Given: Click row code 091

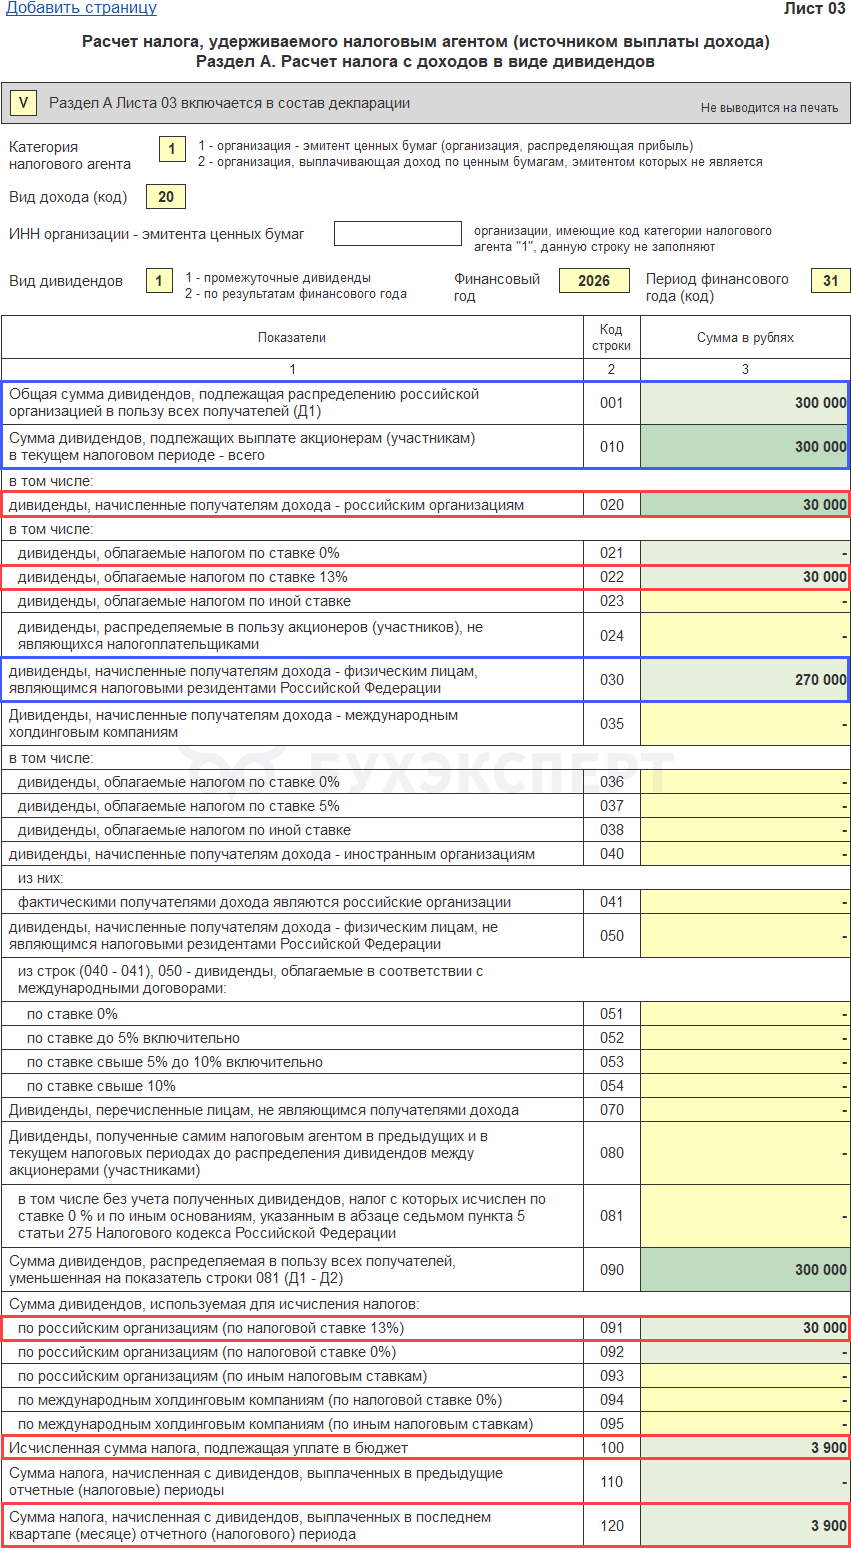Looking at the screenshot, I should tap(611, 1328).
